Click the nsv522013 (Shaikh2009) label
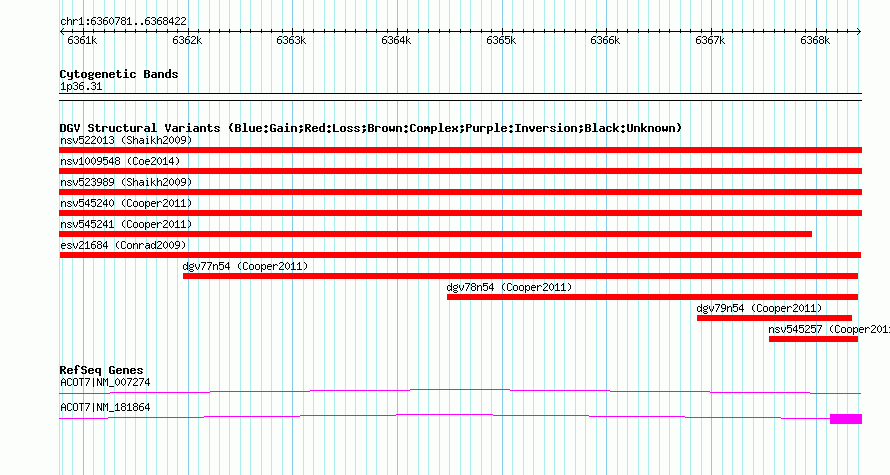The image size is (890, 475). 126,140
